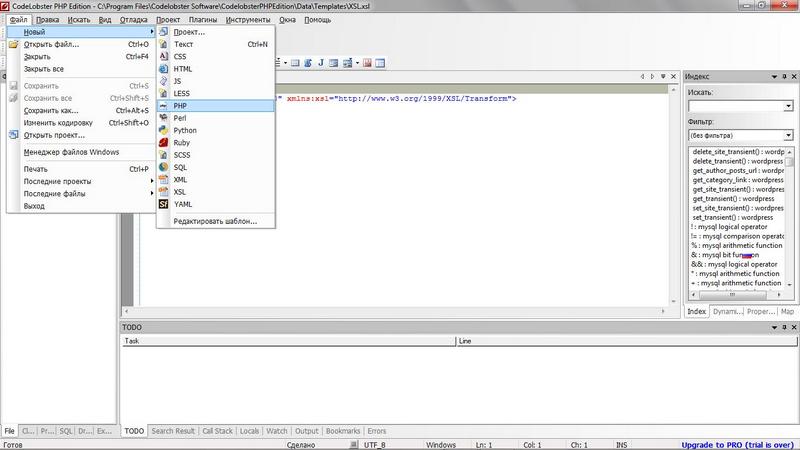Select Текст to create a text file
This screenshot has height=450, width=800.
(x=216, y=44)
